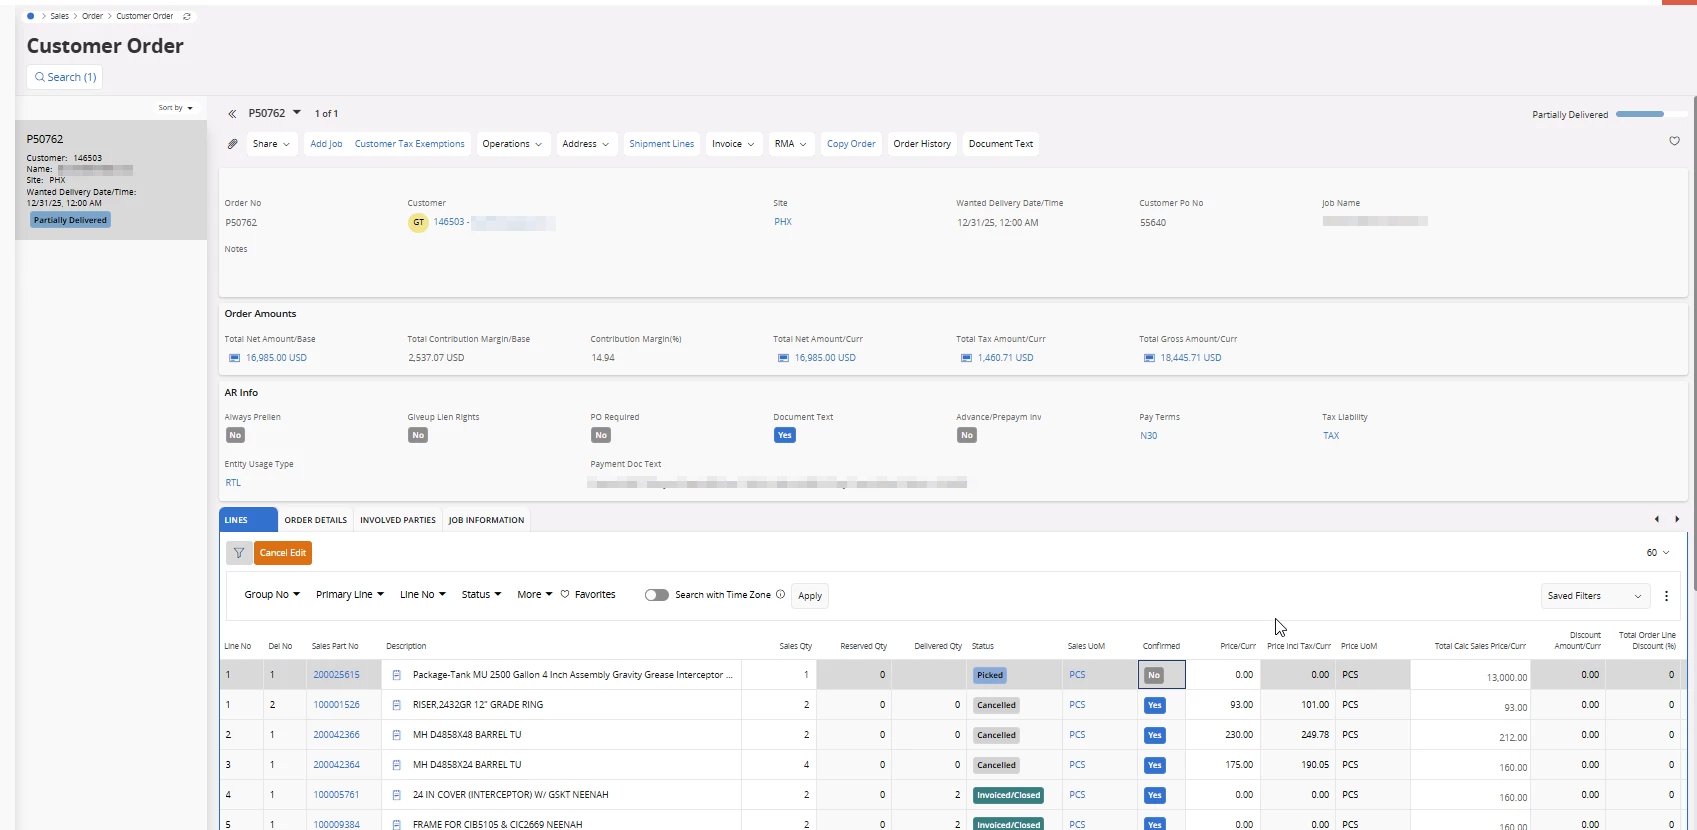Toggle the PO Required badge
Image resolution: width=1697 pixels, height=830 pixels.
(600, 435)
